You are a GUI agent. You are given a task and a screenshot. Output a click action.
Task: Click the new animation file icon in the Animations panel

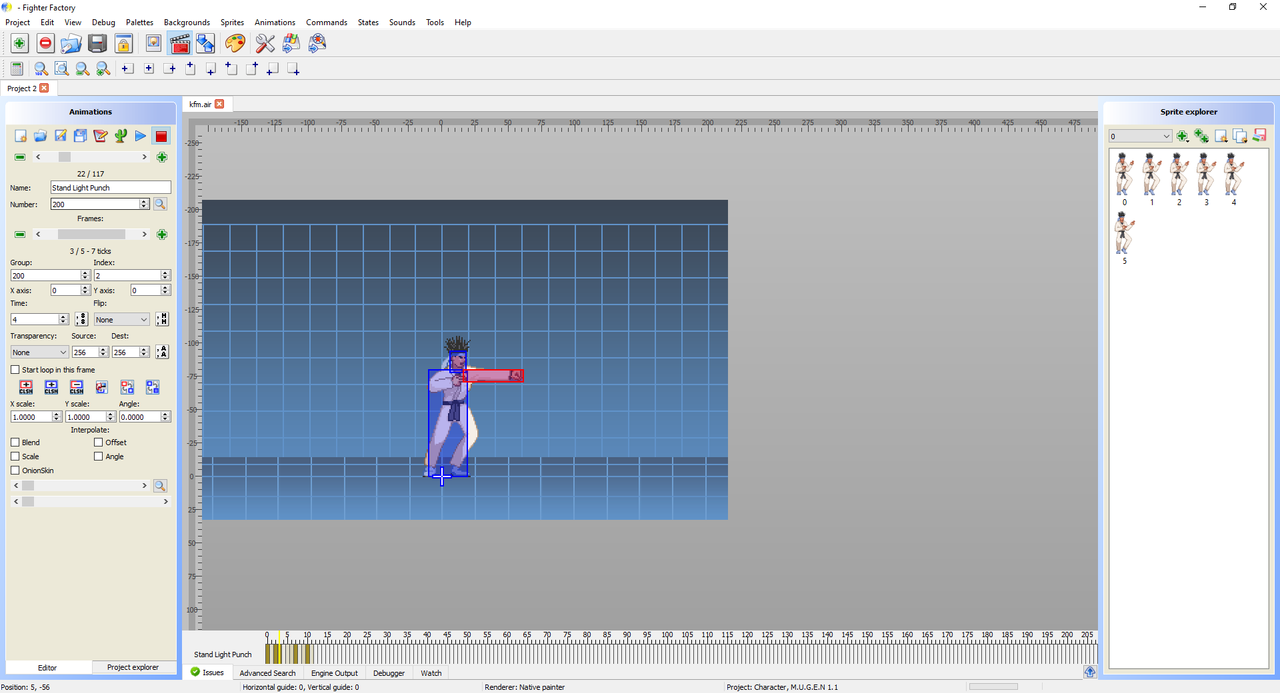20,136
